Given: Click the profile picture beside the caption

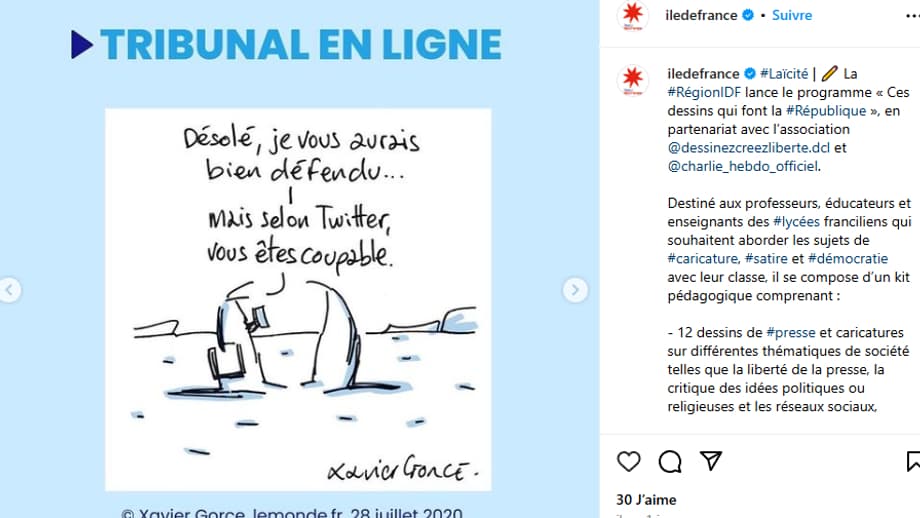Looking at the screenshot, I should (632, 80).
